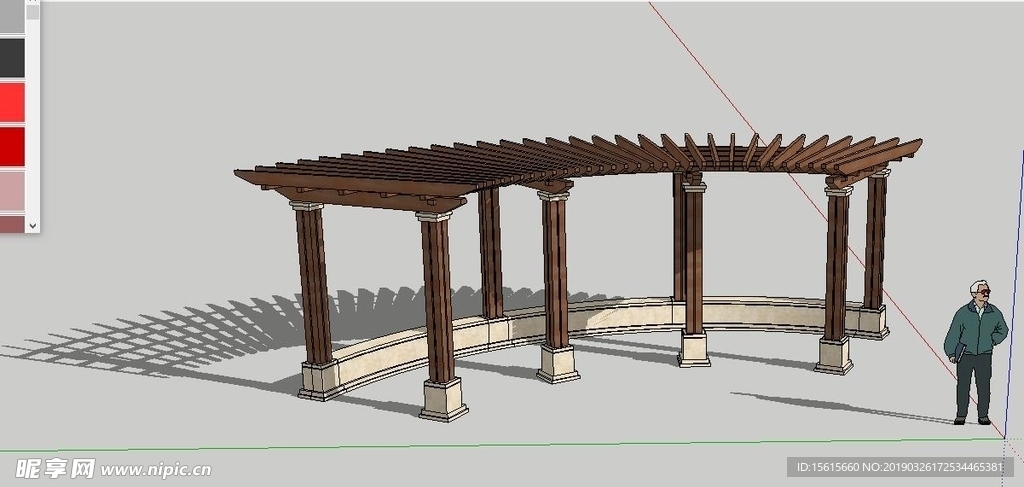Screen dimensions: 1024x487
Task: Select the human scale figure
Action: 974,350
